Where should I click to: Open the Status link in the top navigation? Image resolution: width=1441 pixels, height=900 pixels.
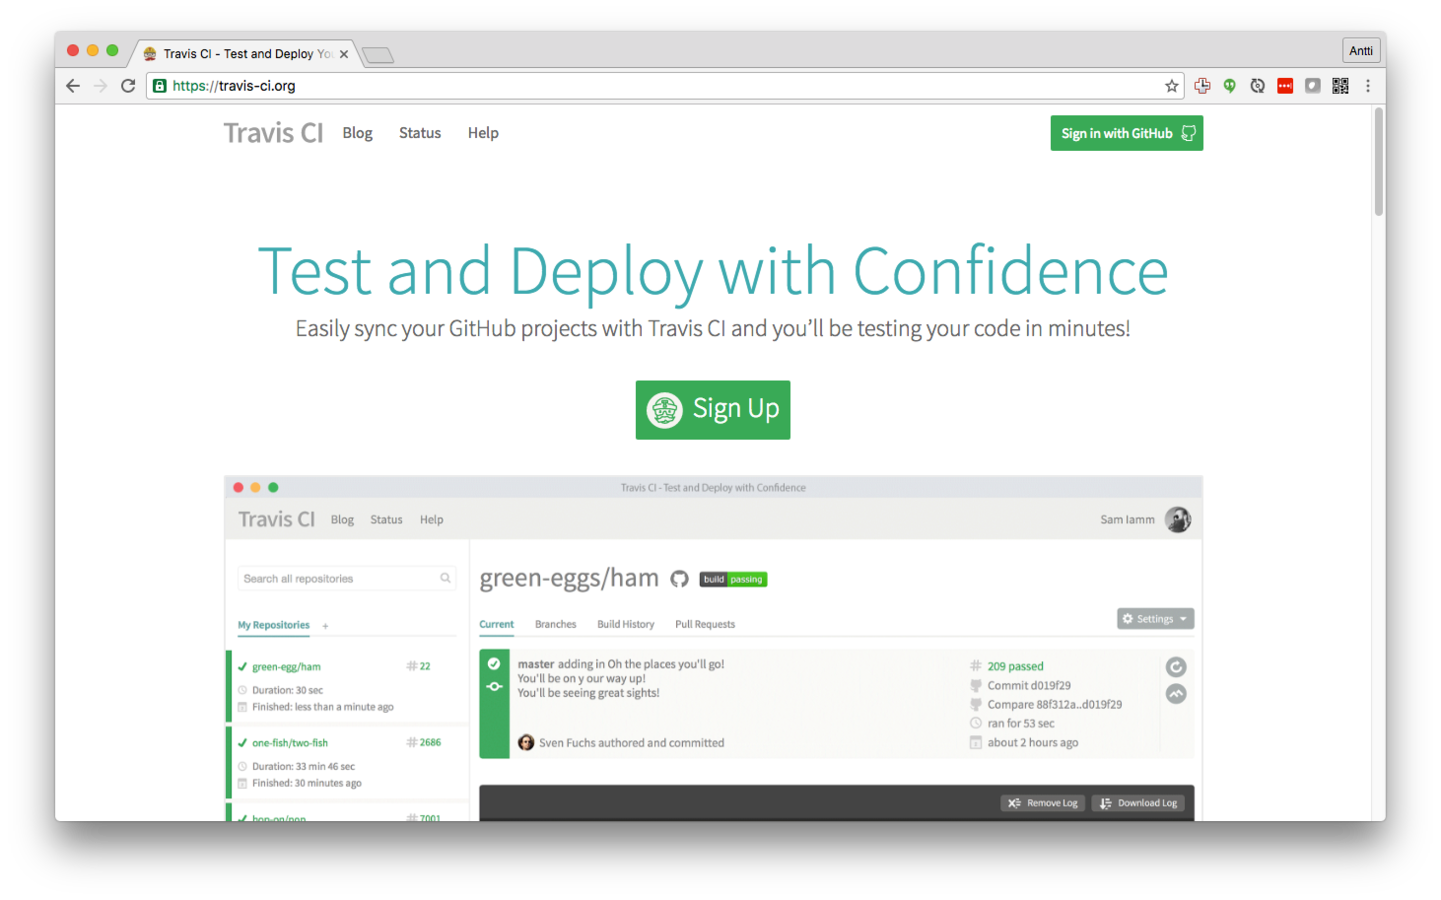tap(420, 133)
